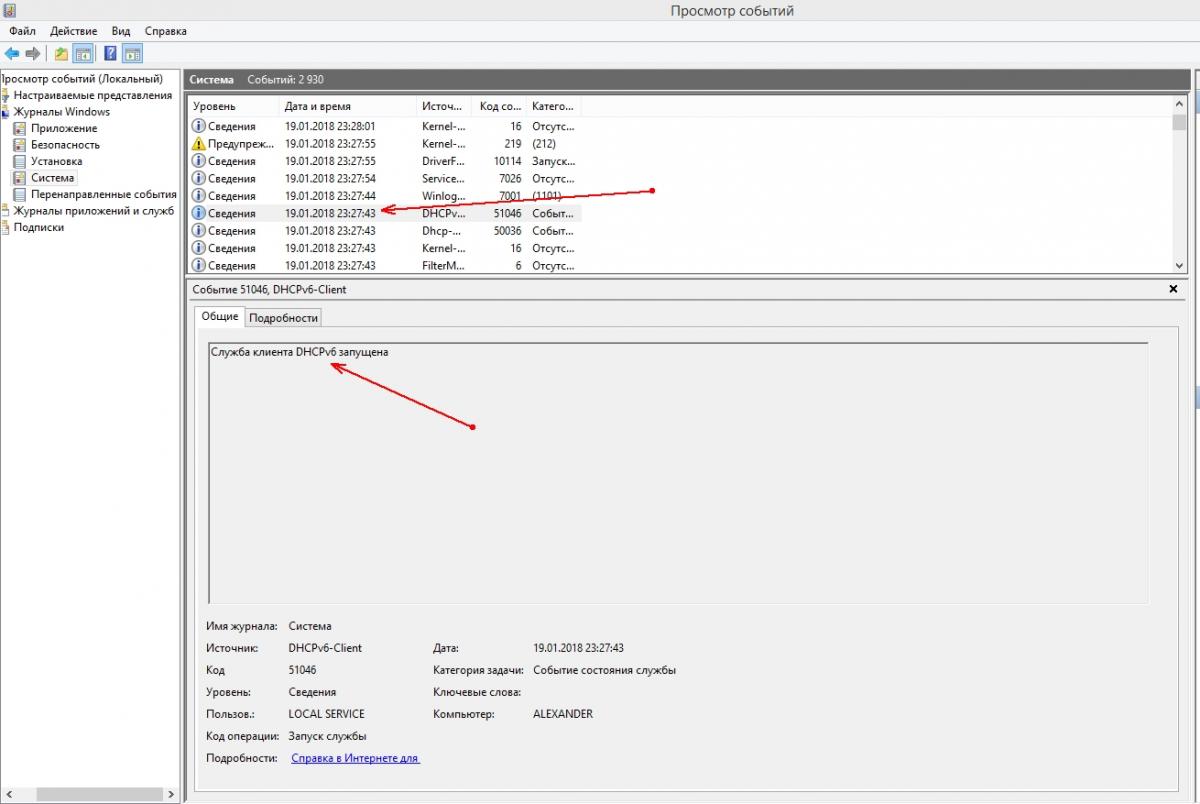Image resolution: width=1200 pixels, height=804 pixels.
Task: Expand Настраиваемые представления node
Action: point(5,96)
